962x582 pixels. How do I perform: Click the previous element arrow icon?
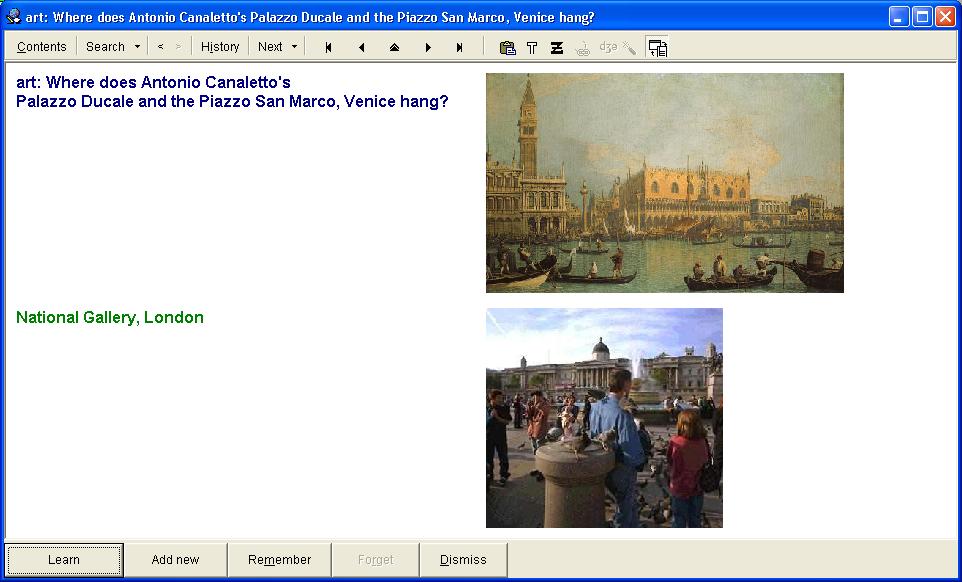pos(361,47)
